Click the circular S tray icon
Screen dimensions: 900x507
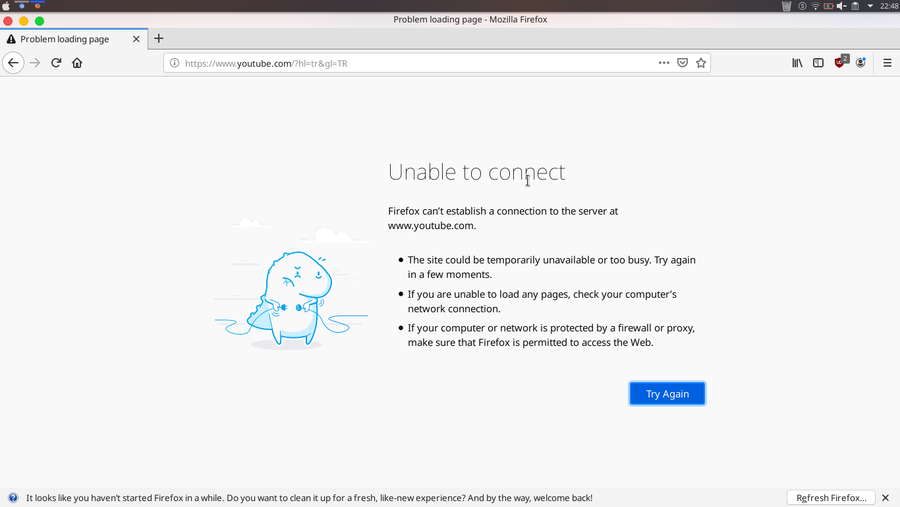(802, 6)
